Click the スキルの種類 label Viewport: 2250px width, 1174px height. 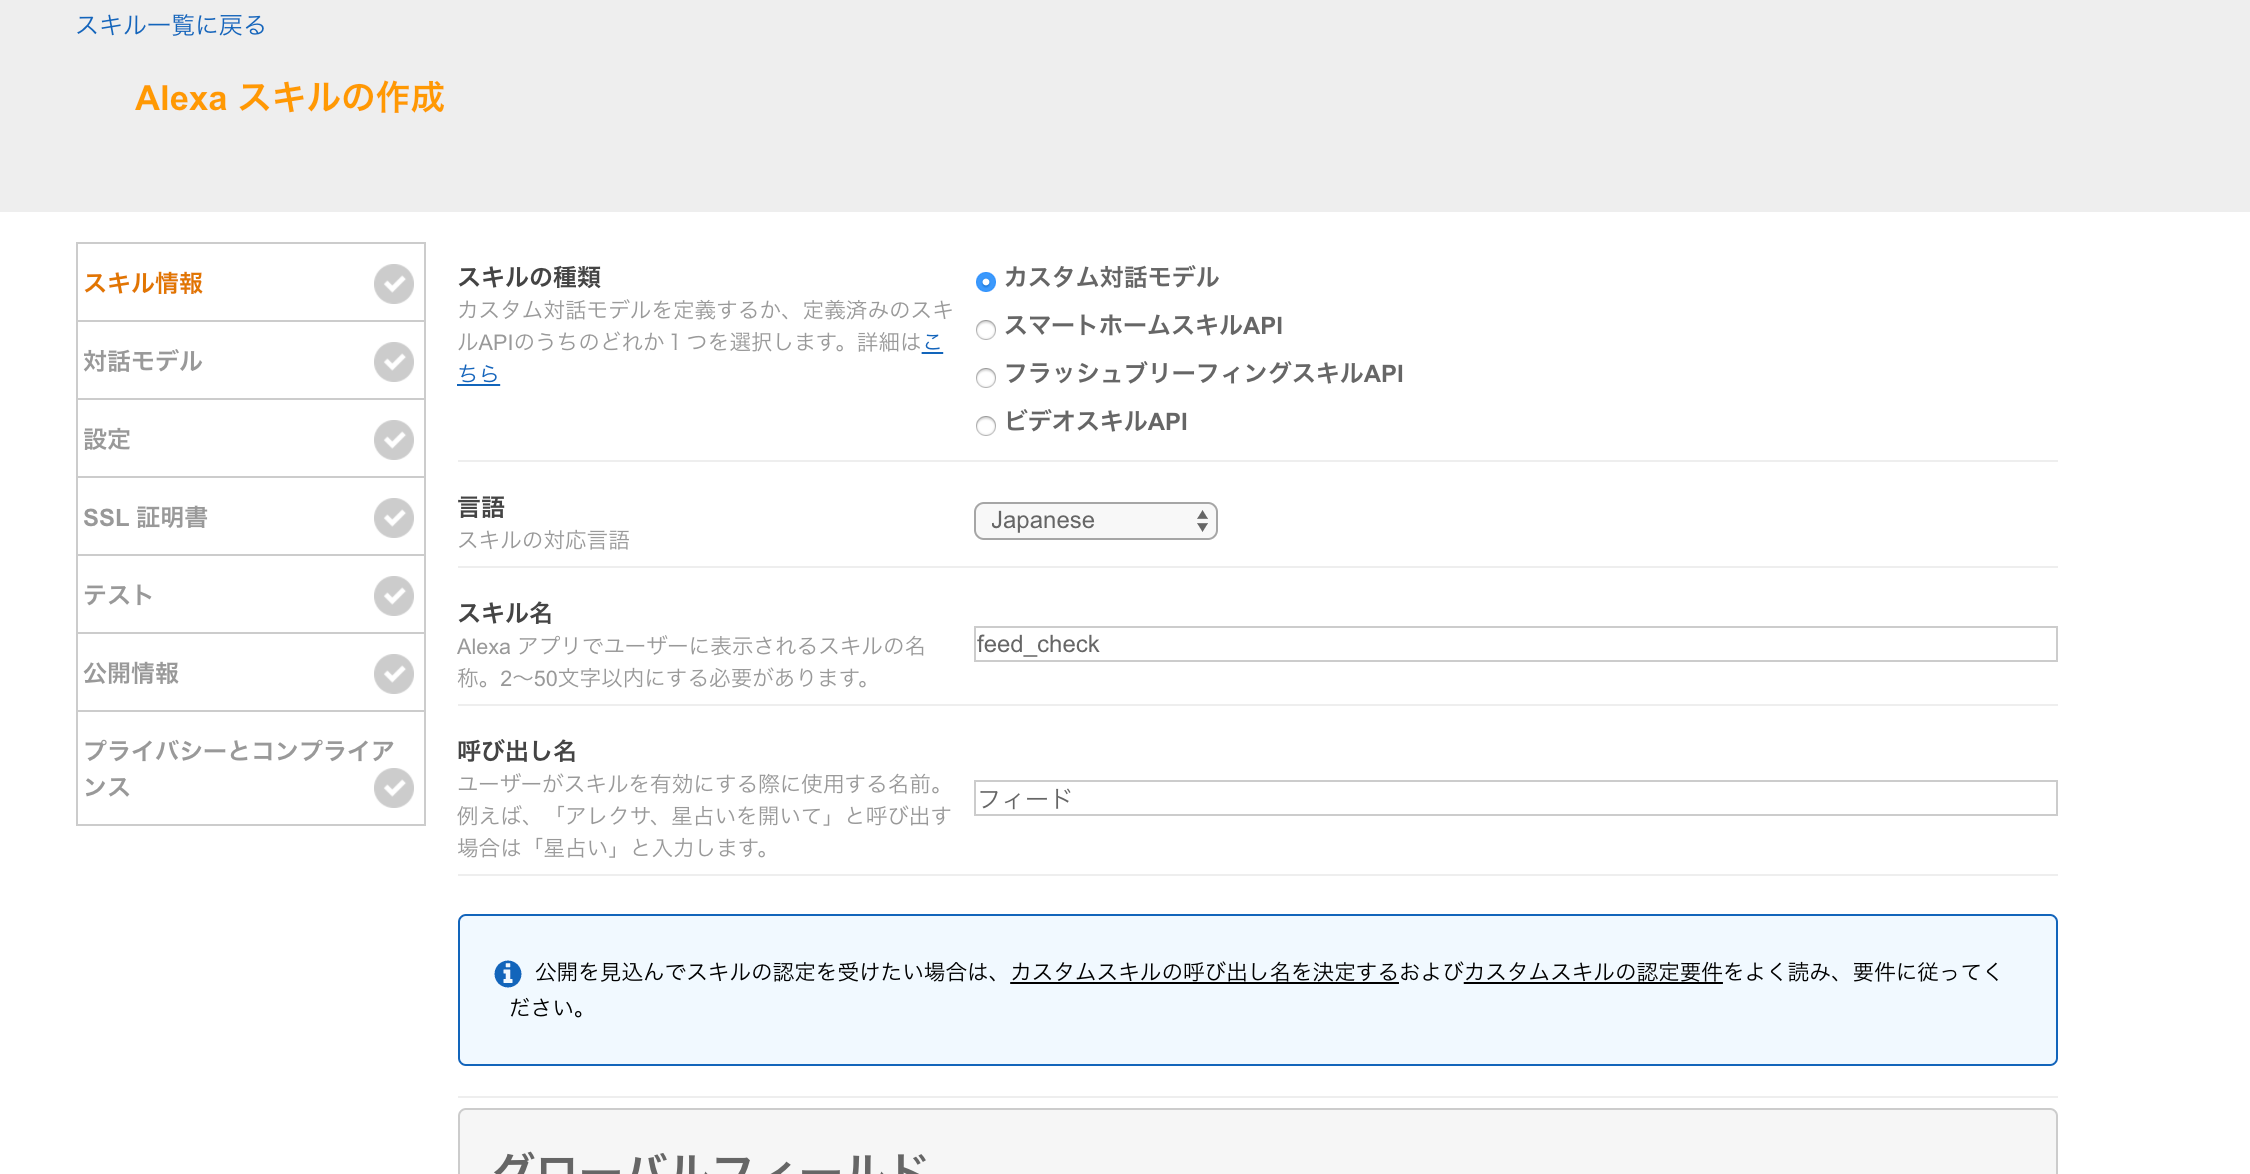(529, 277)
